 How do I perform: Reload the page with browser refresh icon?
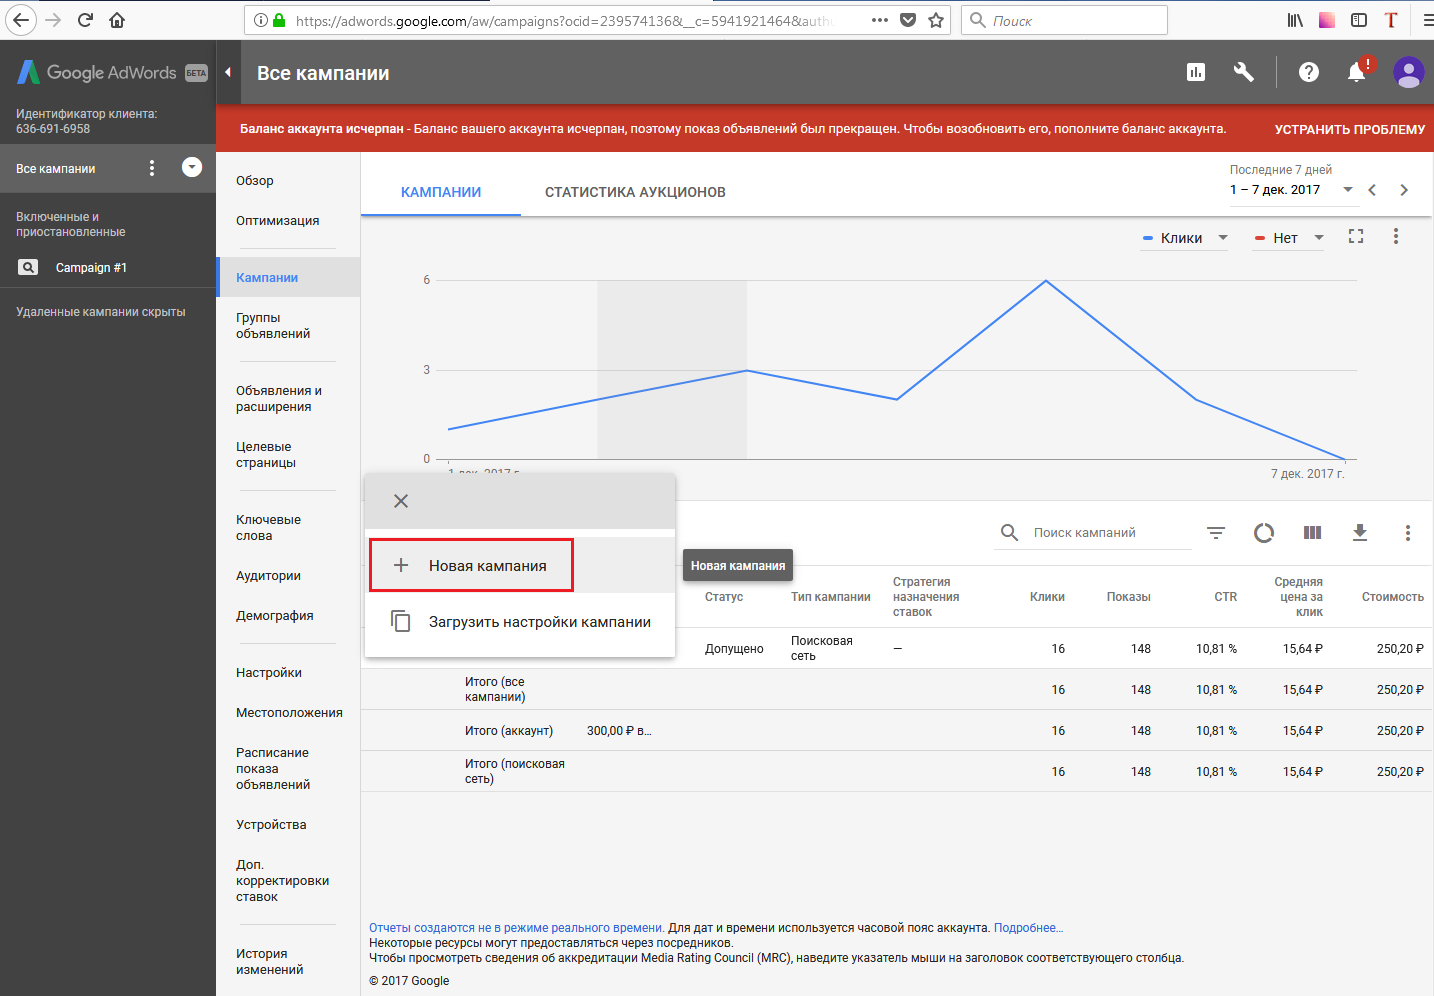click(x=86, y=20)
